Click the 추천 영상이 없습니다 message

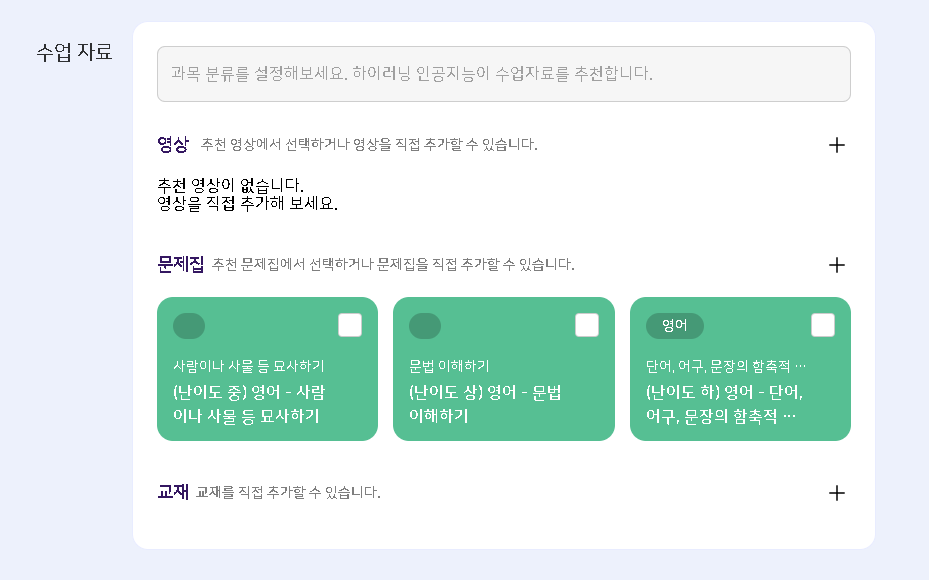click(x=230, y=186)
